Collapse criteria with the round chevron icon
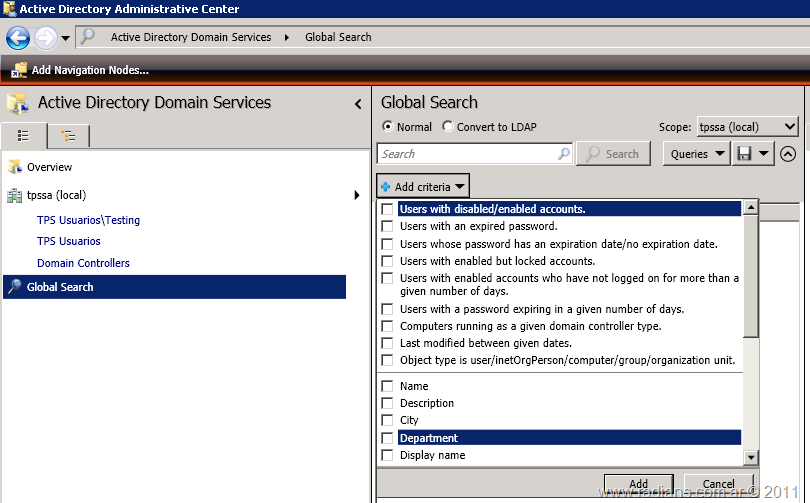Image resolution: width=810 pixels, height=503 pixels. pyautogui.click(x=788, y=154)
